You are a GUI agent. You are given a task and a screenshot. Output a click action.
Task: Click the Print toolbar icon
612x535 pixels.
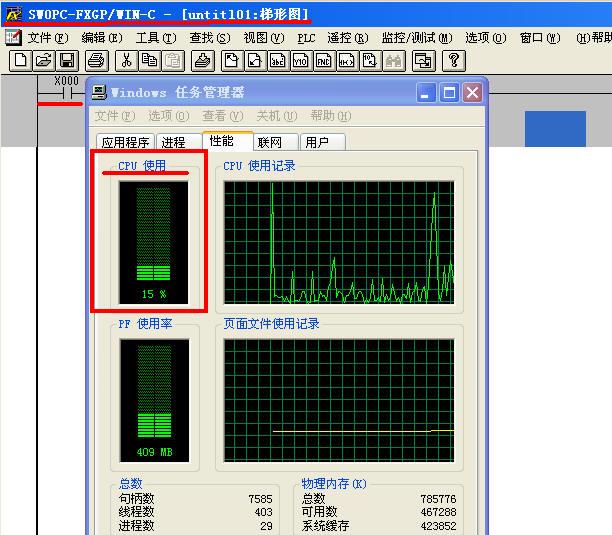coord(96,61)
